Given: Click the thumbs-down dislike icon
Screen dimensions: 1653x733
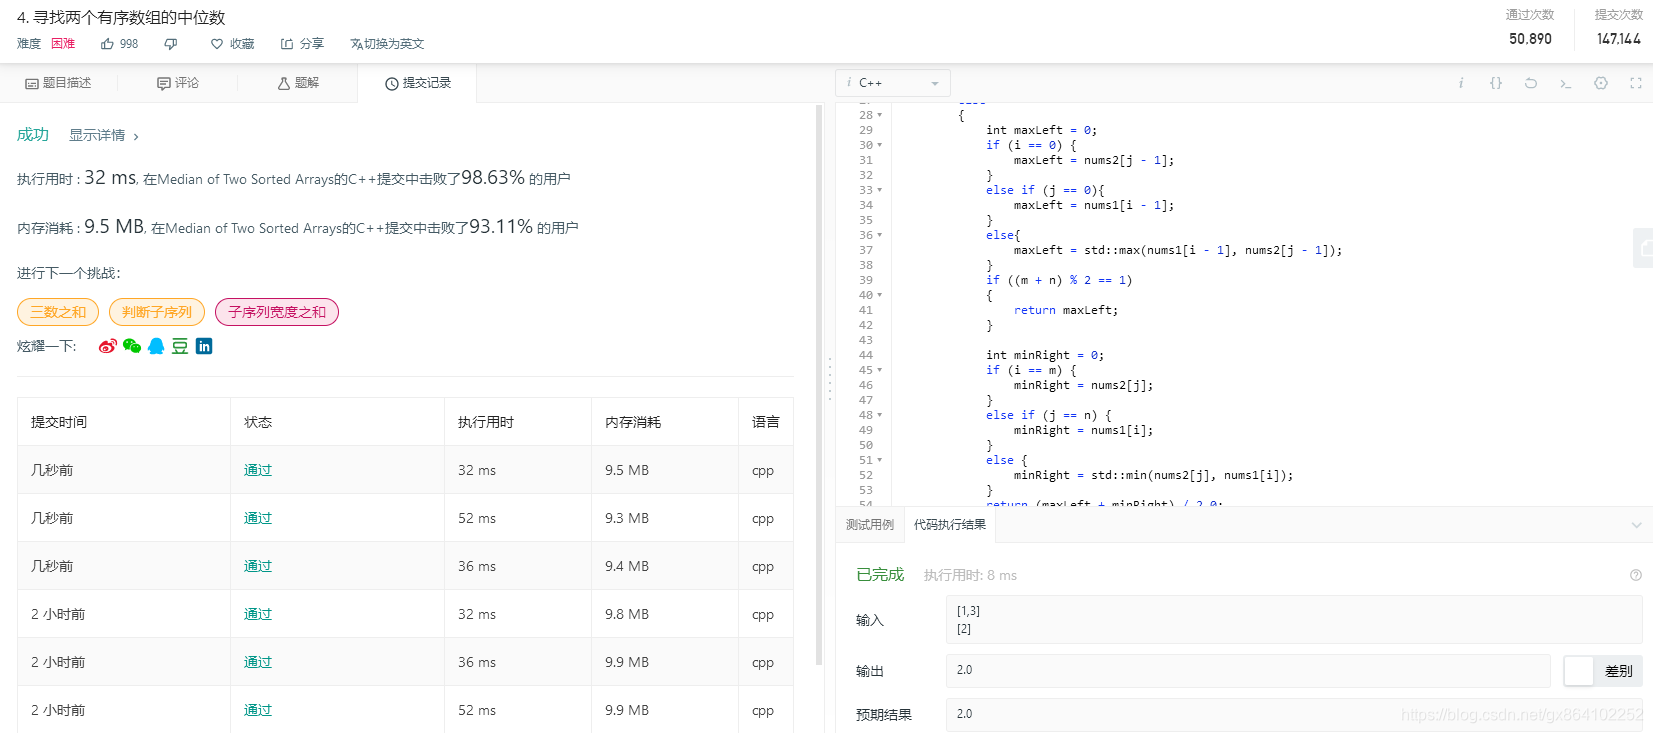Looking at the screenshot, I should pos(171,44).
